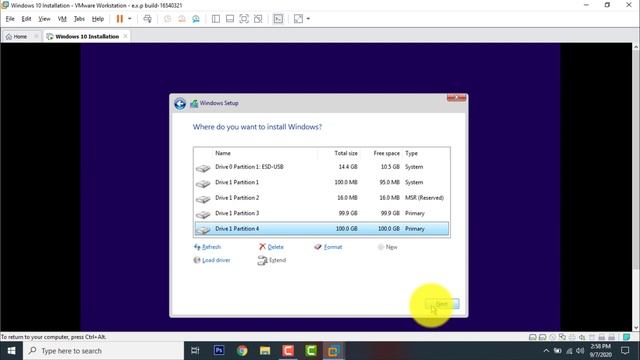Click the Unity mode toolbar icon
Image resolution: width=640 pixels, height=360 pixels.
[x=258, y=19]
